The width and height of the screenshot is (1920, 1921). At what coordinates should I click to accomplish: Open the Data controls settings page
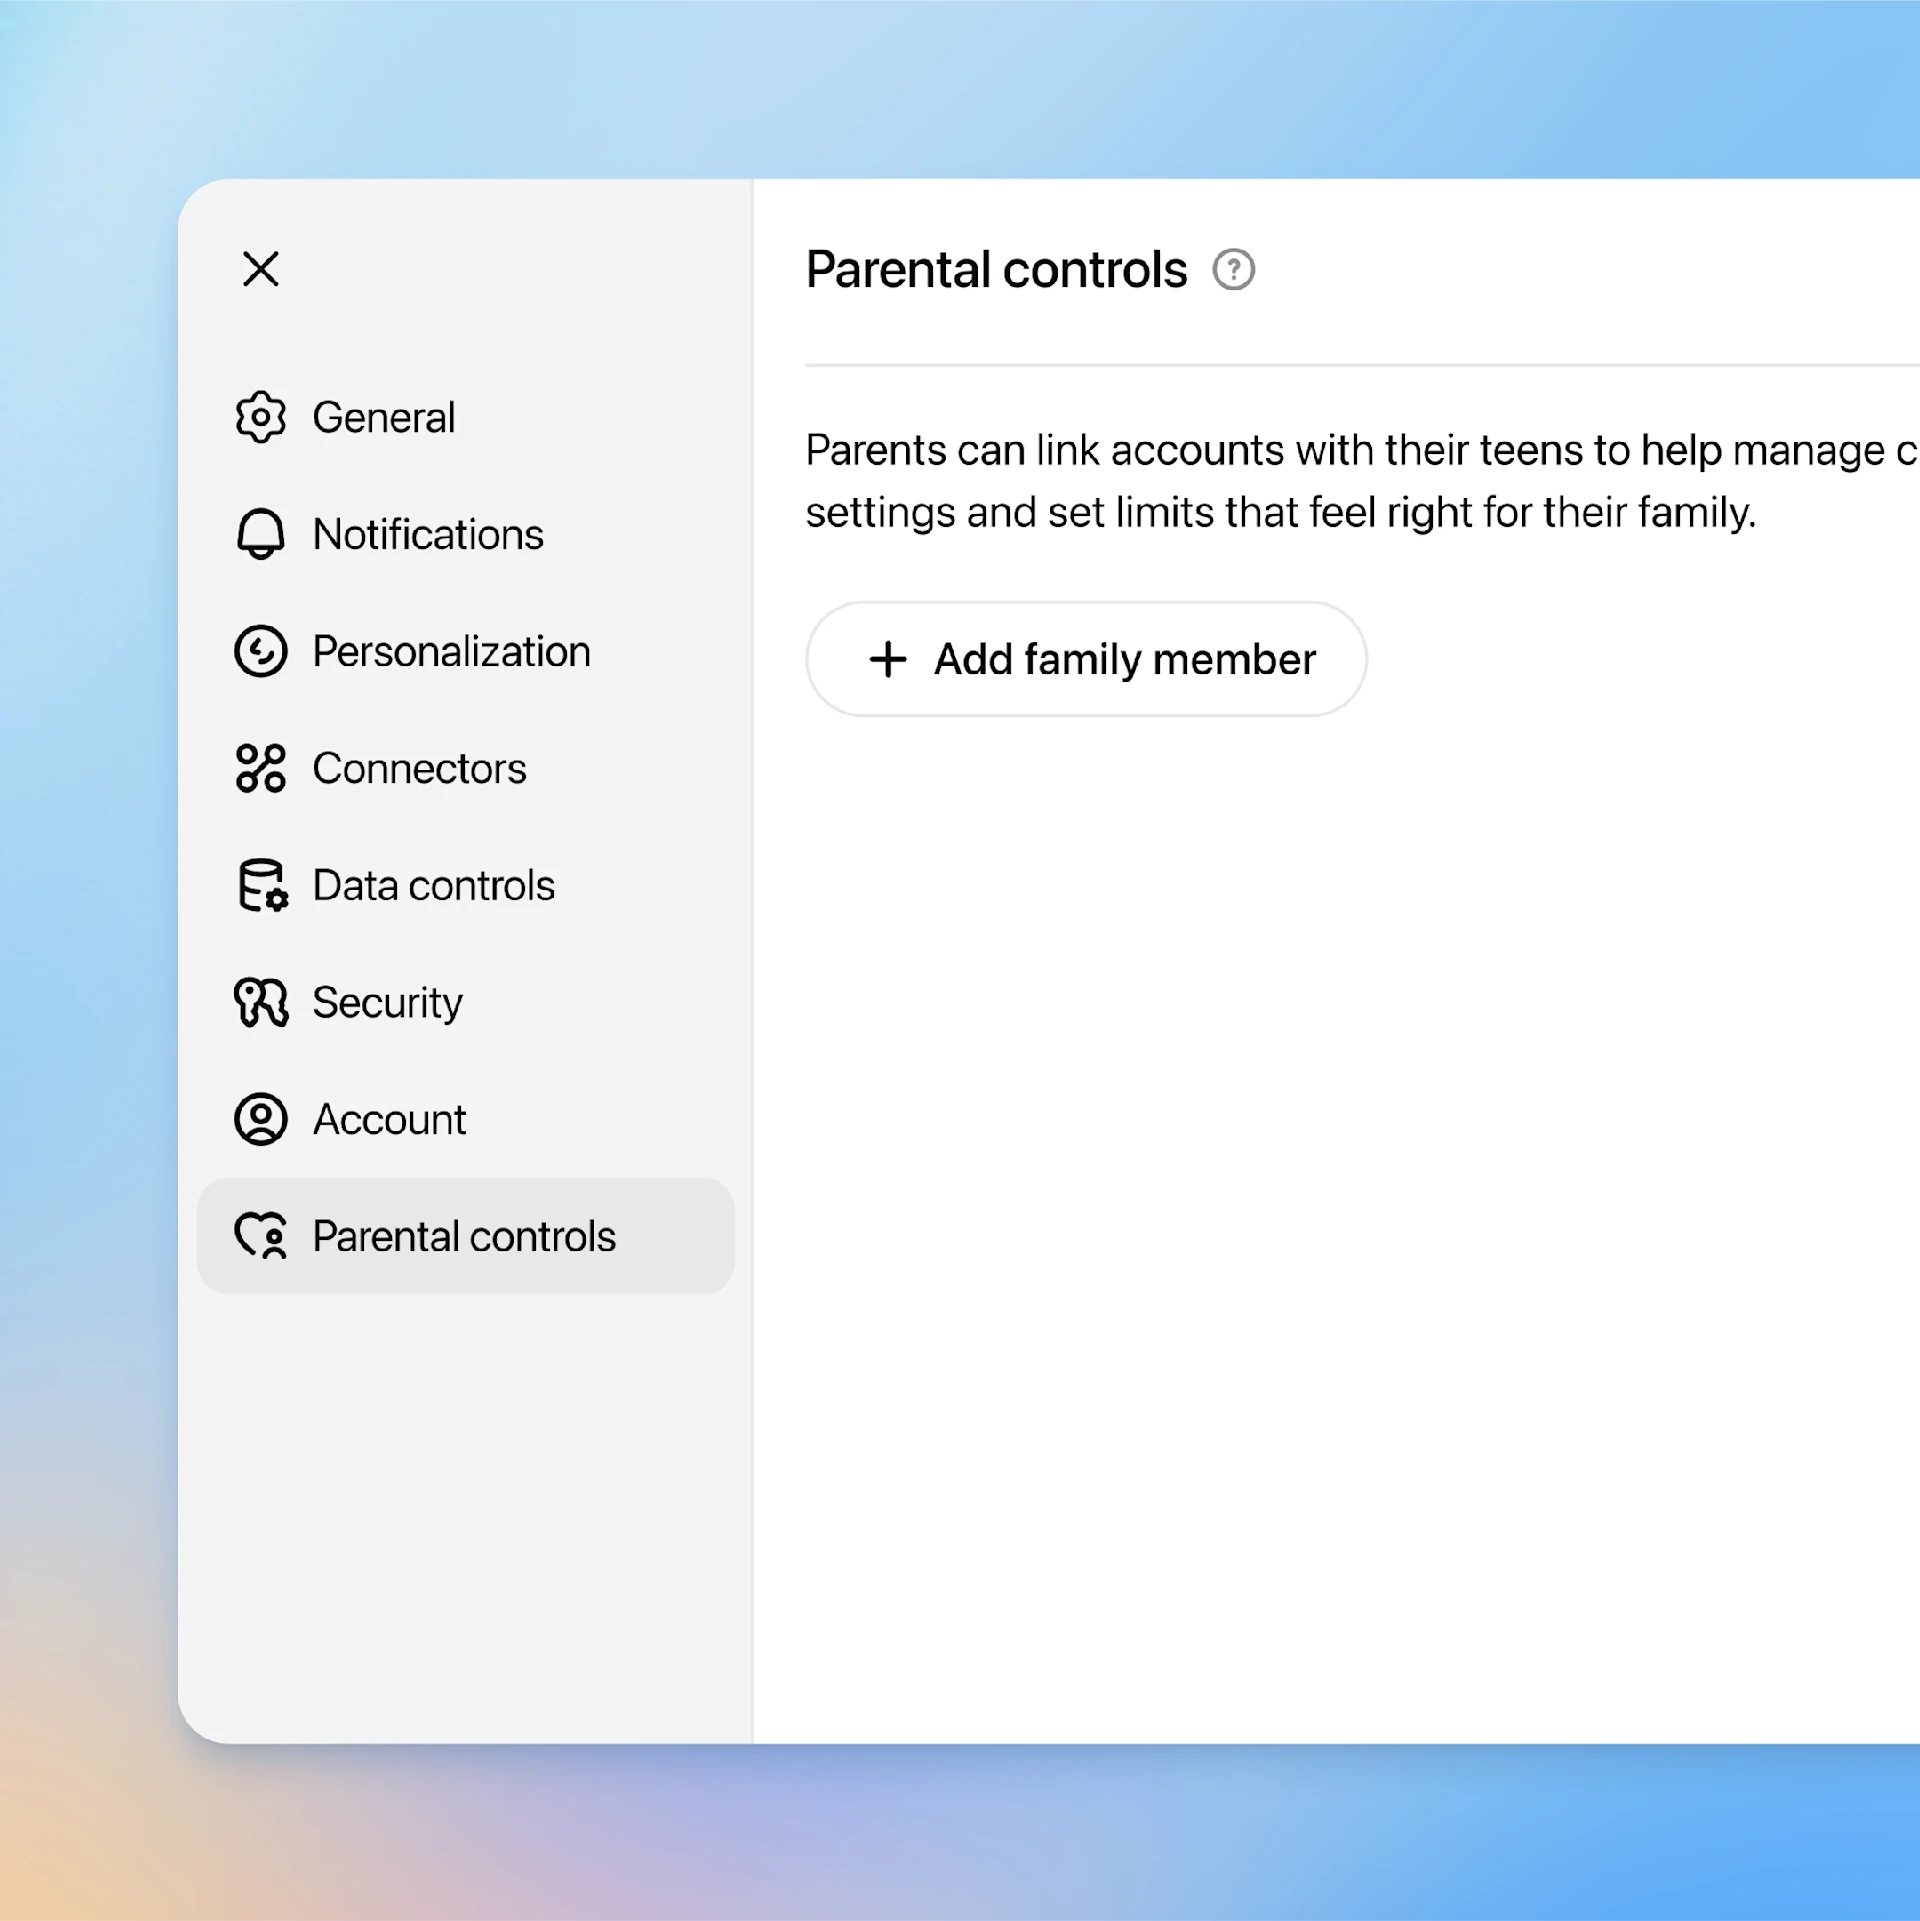pyautogui.click(x=433, y=886)
